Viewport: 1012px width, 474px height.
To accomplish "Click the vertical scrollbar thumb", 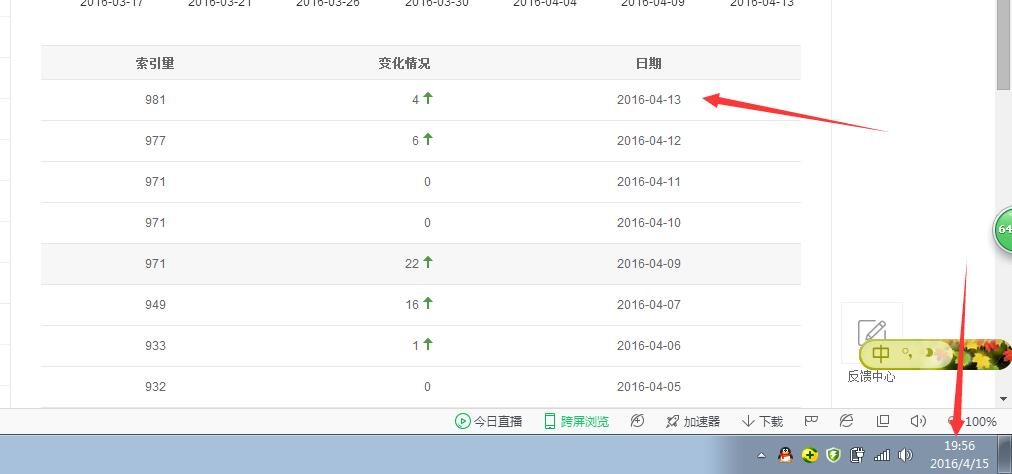I will click(x=1004, y=44).
